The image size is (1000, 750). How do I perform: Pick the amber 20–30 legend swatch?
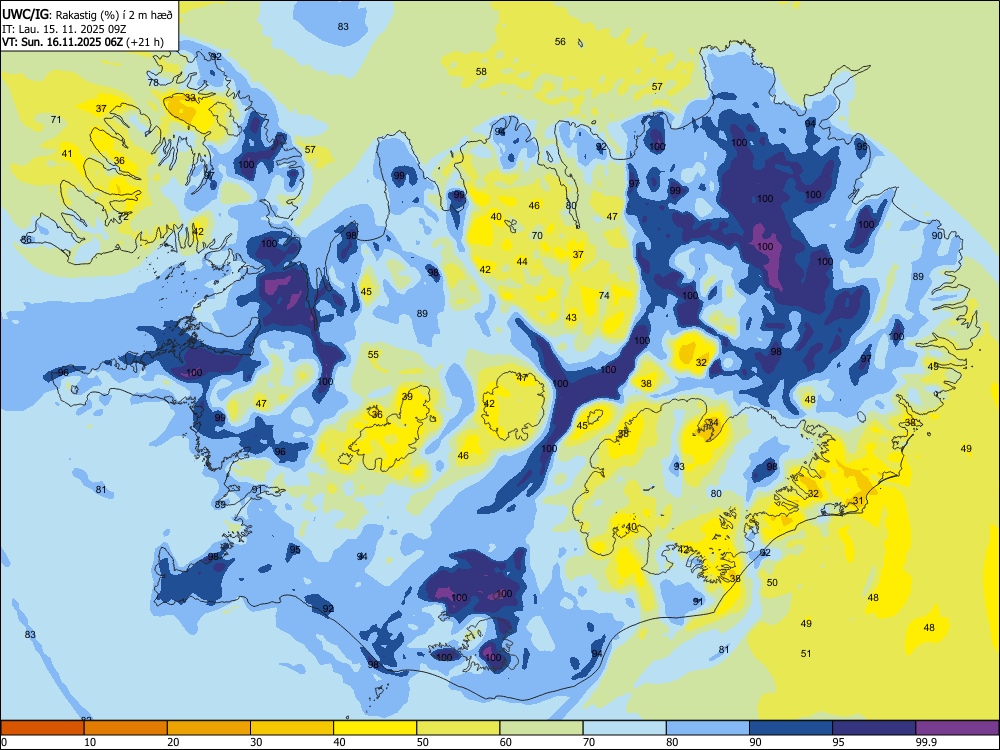click(x=209, y=728)
